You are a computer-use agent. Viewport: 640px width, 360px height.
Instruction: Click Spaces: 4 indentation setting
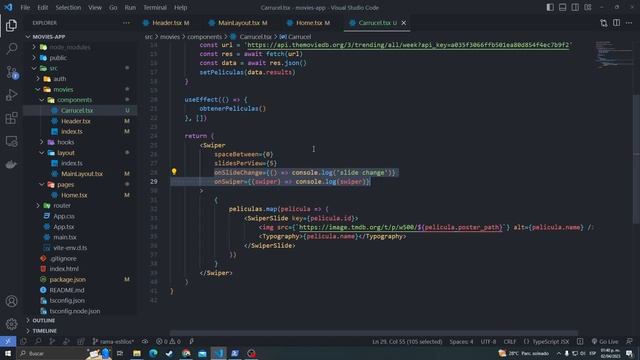461,341
